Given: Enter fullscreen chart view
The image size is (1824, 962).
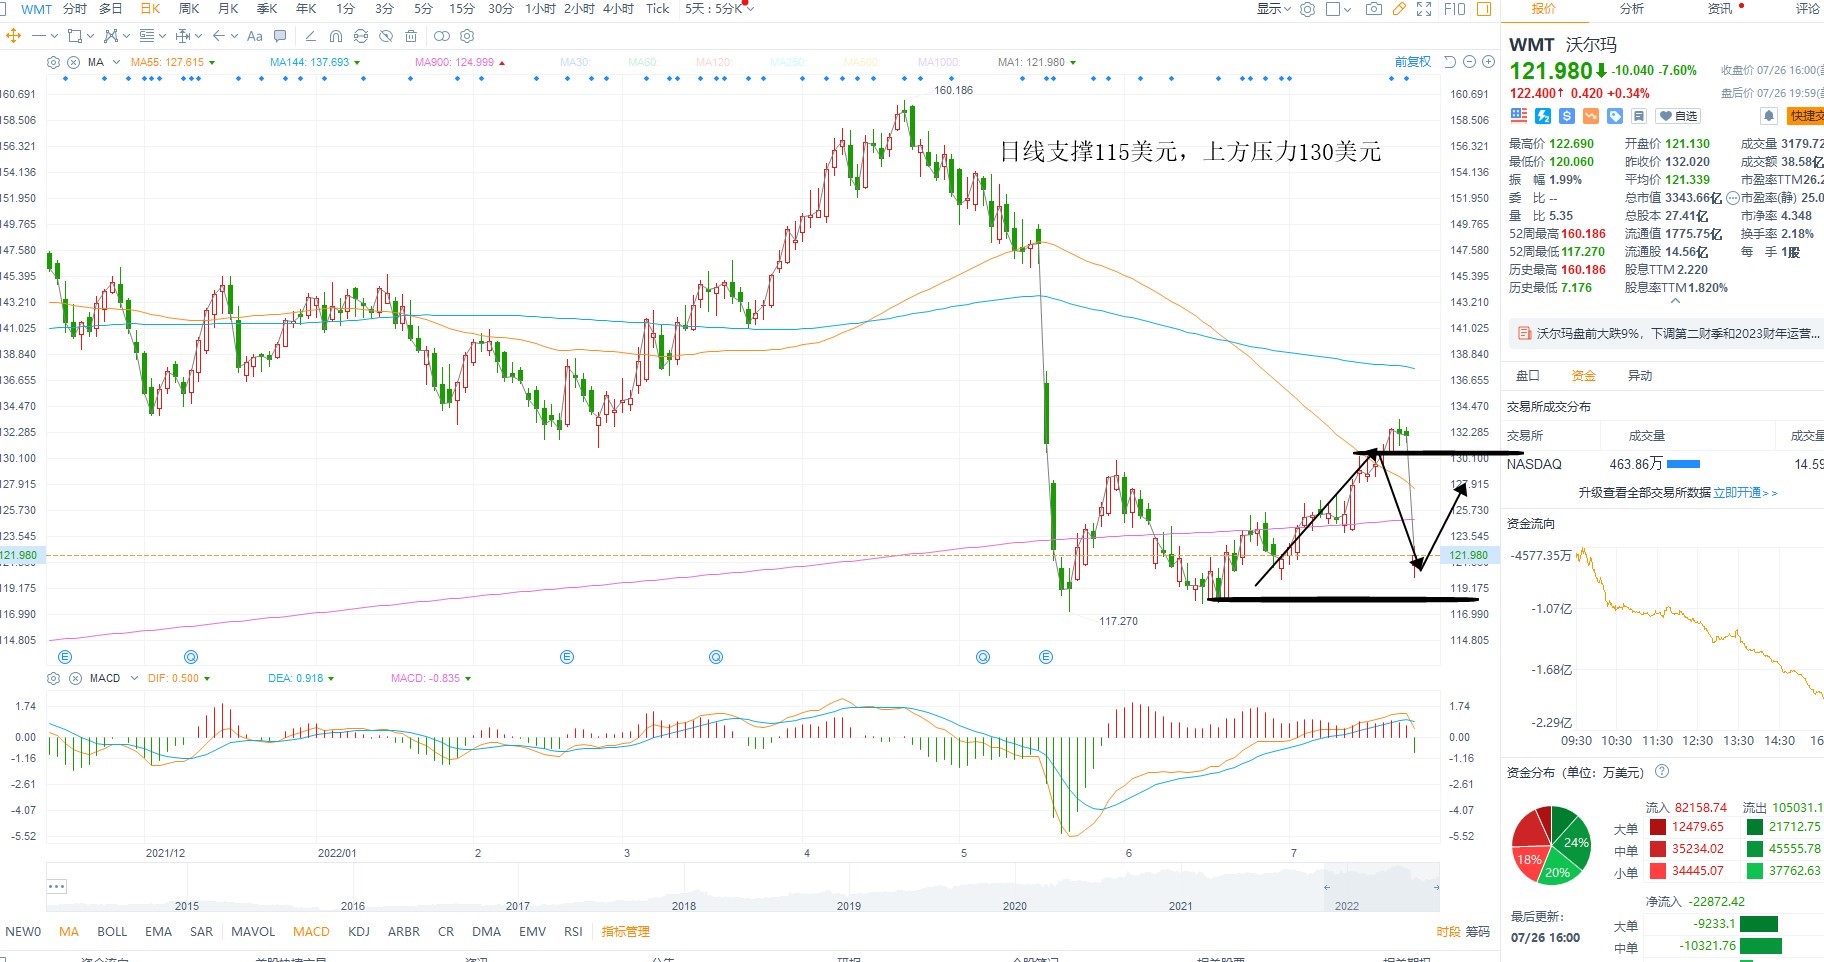Looking at the screenshot, I should click(1424, 9).
